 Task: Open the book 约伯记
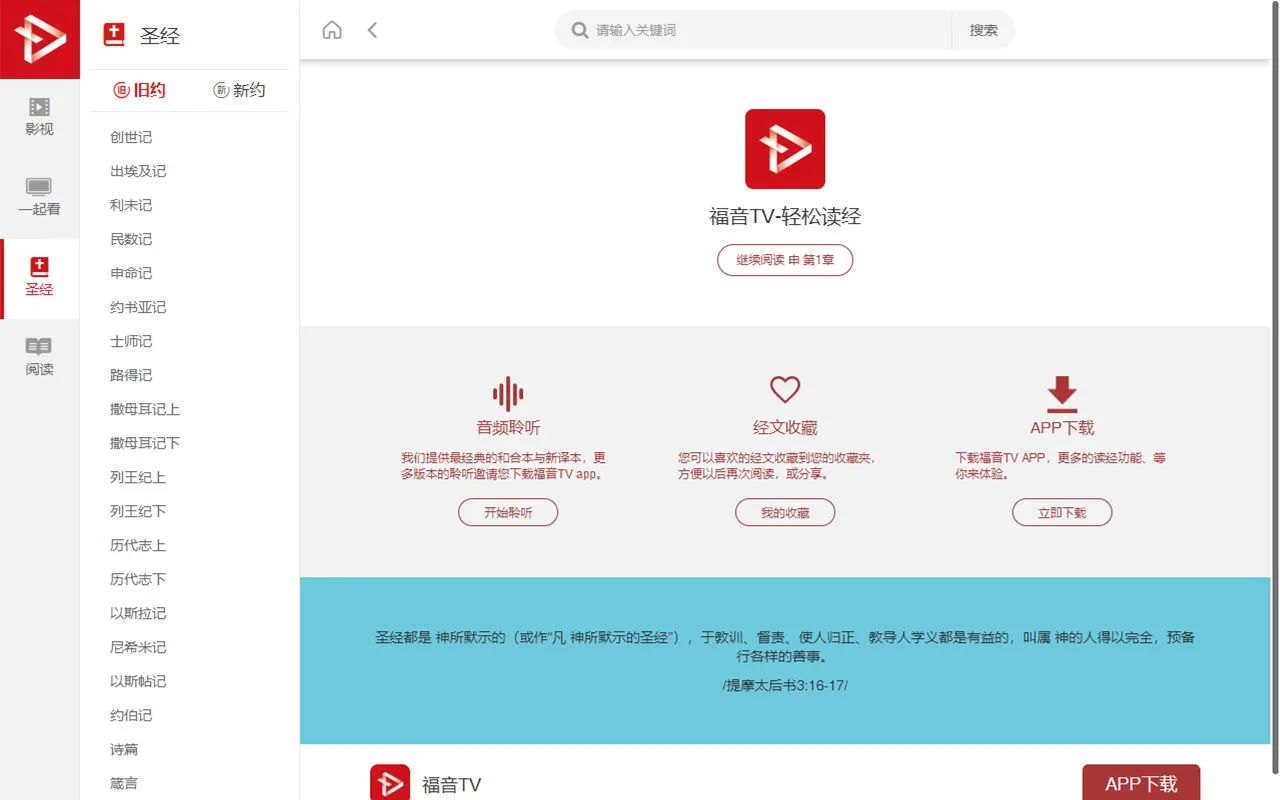pos(131,715)
